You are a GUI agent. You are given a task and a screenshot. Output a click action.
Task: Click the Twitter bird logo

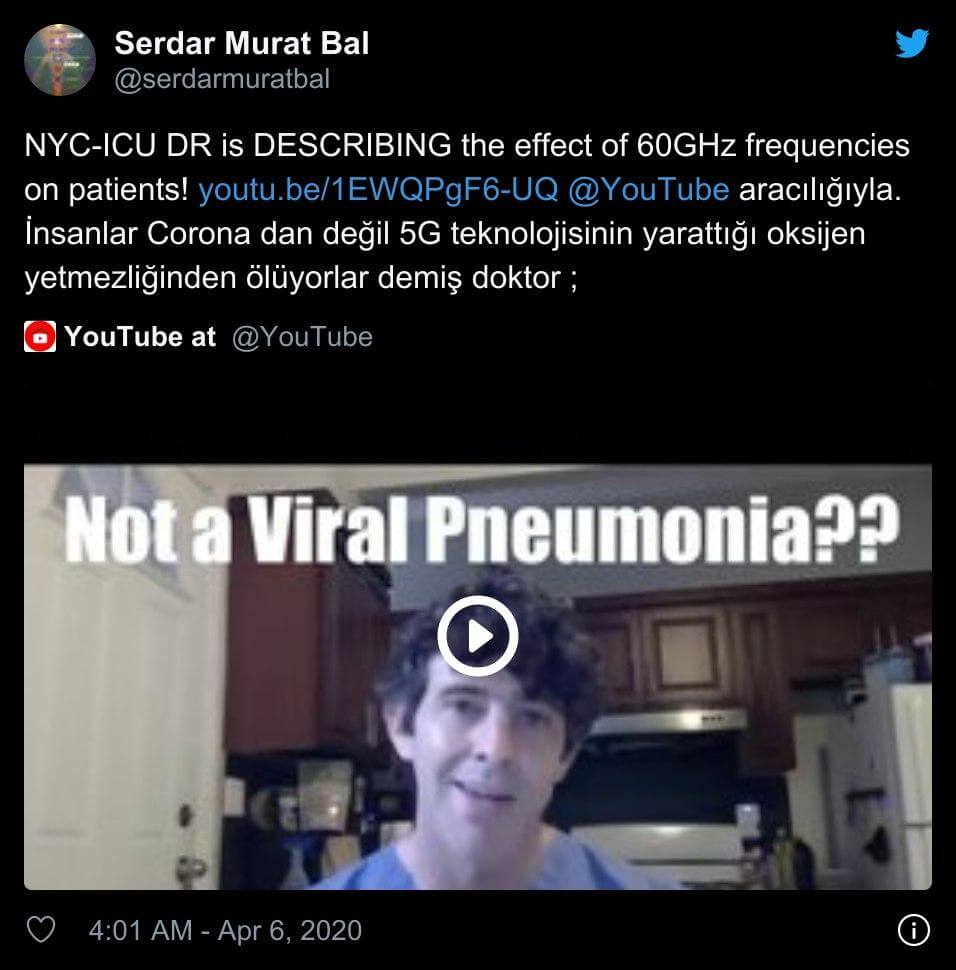coord(912,43)
